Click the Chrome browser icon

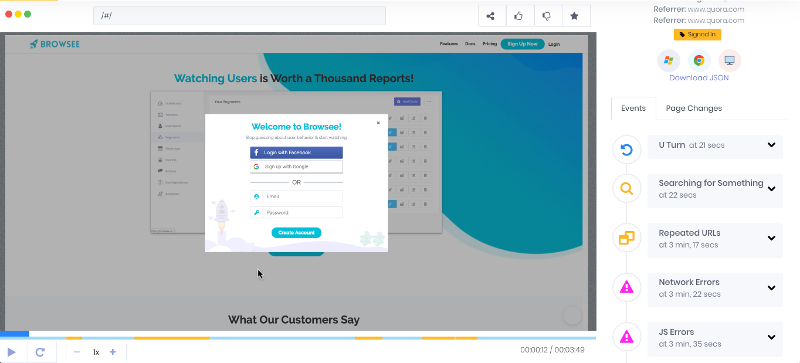tap(699, 61)
